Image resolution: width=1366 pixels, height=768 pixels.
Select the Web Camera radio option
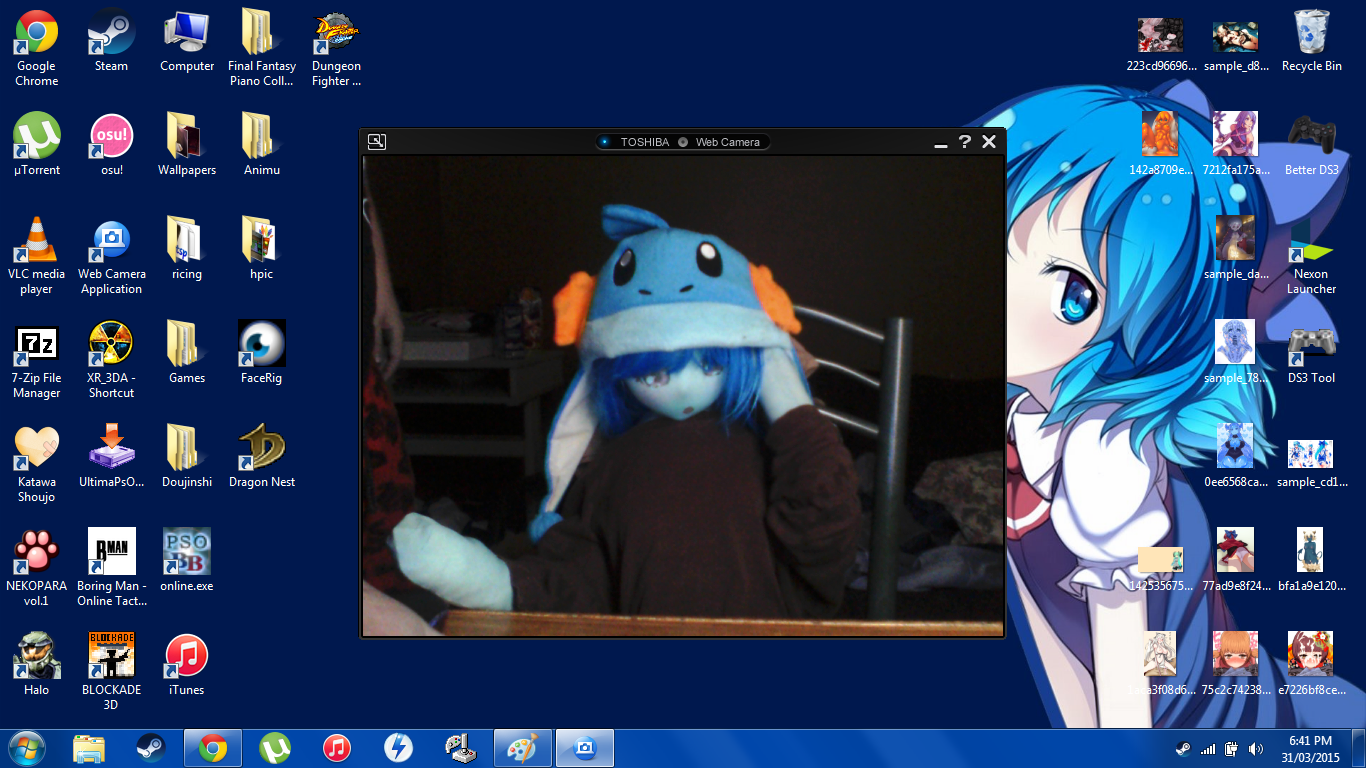(683, 142)
